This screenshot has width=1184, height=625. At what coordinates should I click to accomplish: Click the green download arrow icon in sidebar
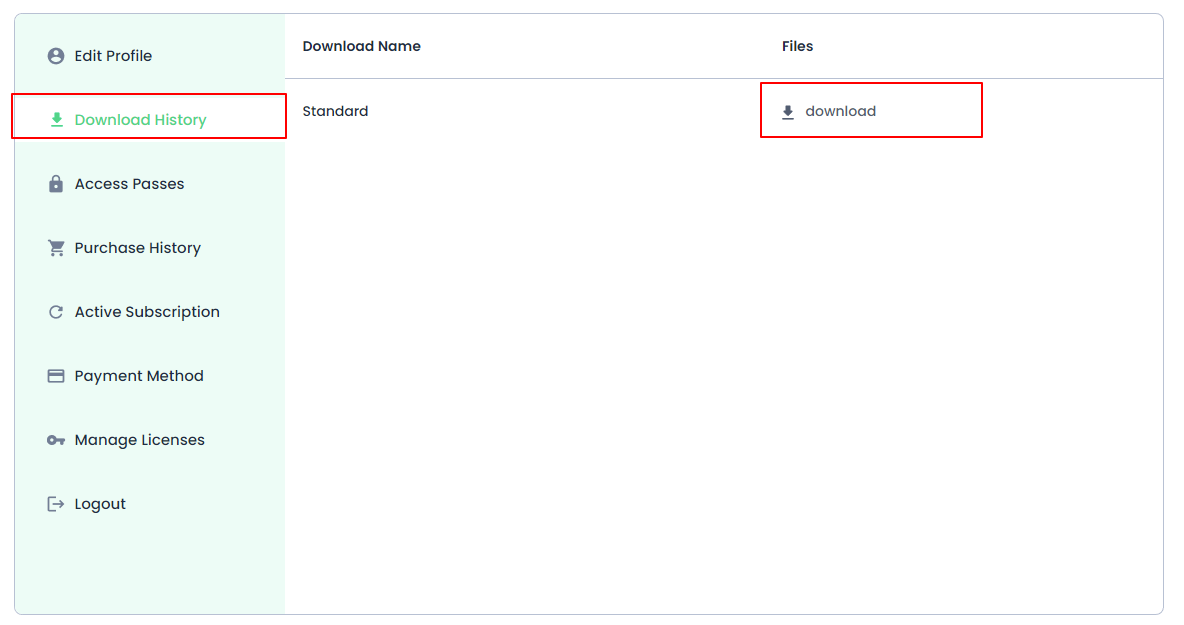pos(56,120)
